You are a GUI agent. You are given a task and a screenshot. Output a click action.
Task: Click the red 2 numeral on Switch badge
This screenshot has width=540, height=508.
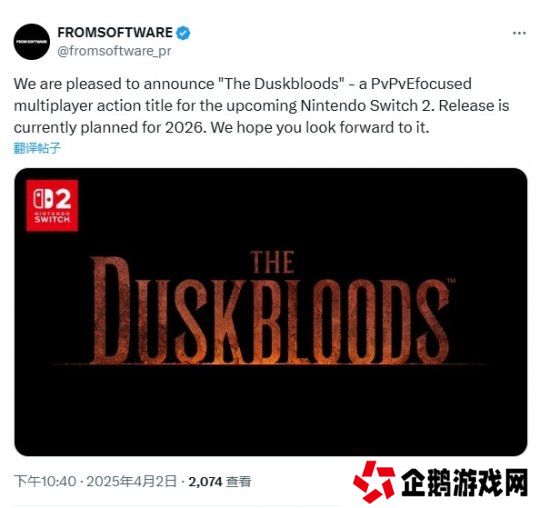pyautogui.click(x=63, y=199)
